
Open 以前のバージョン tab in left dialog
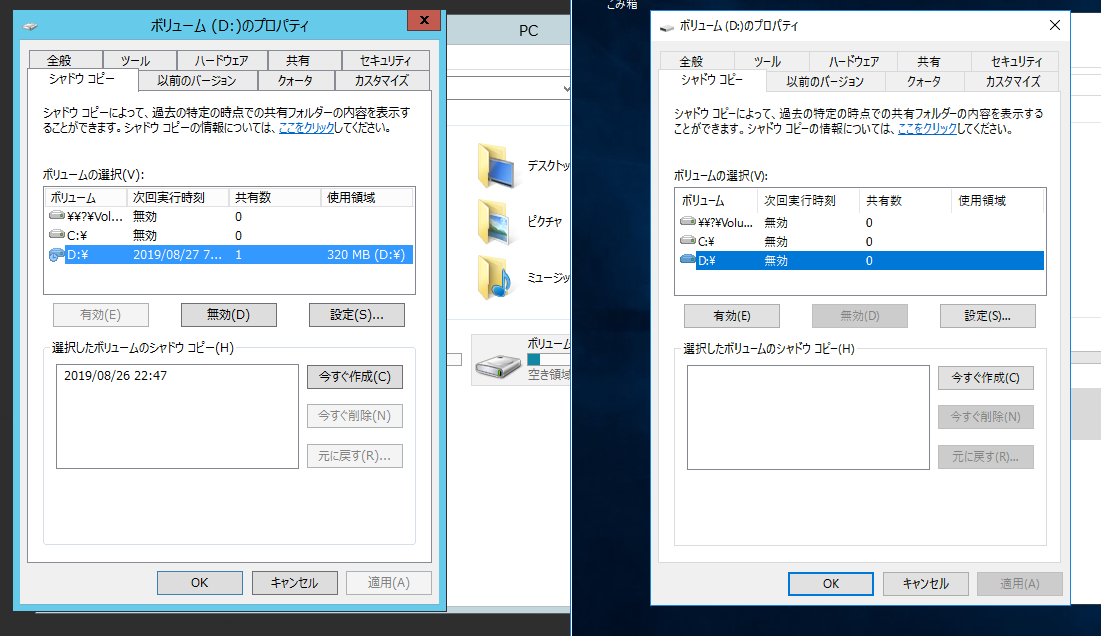(197, 81)
